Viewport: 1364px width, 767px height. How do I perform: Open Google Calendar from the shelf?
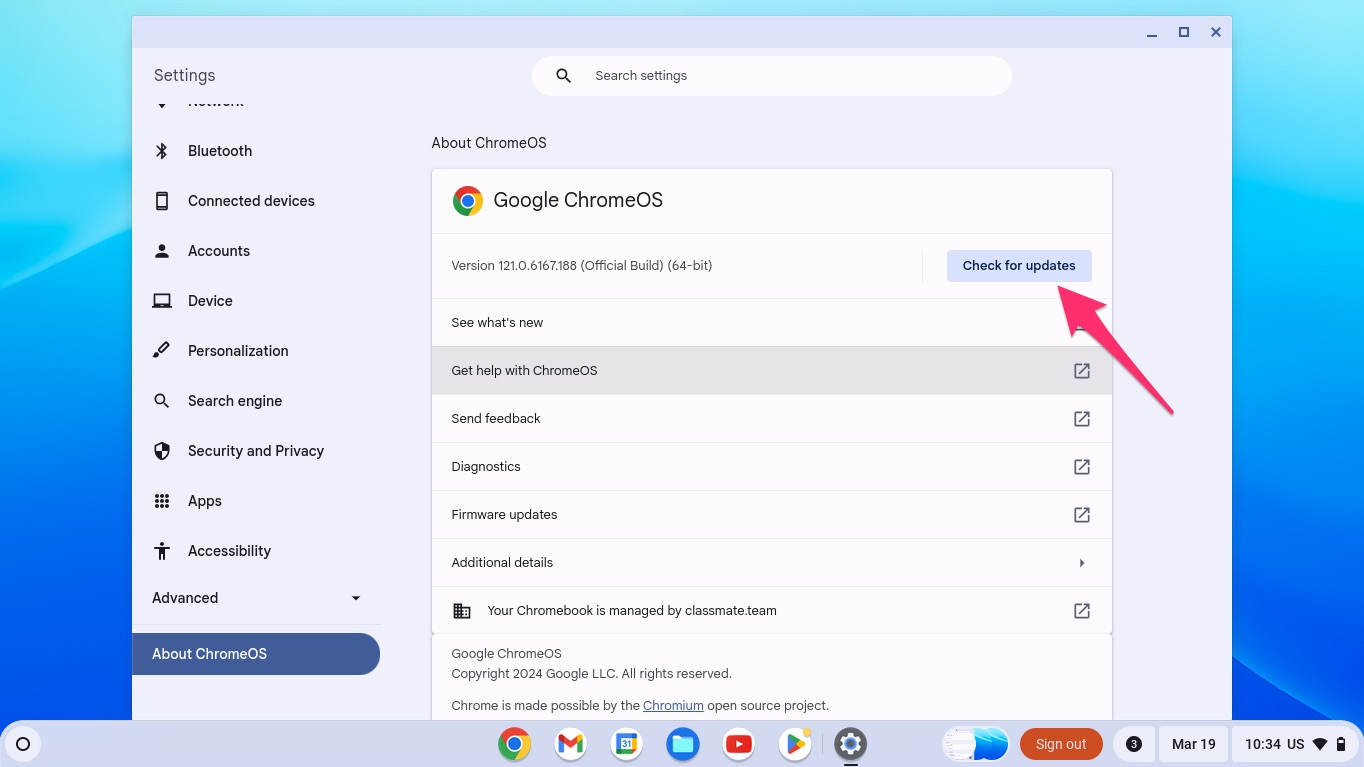click(x=626, y=744)
